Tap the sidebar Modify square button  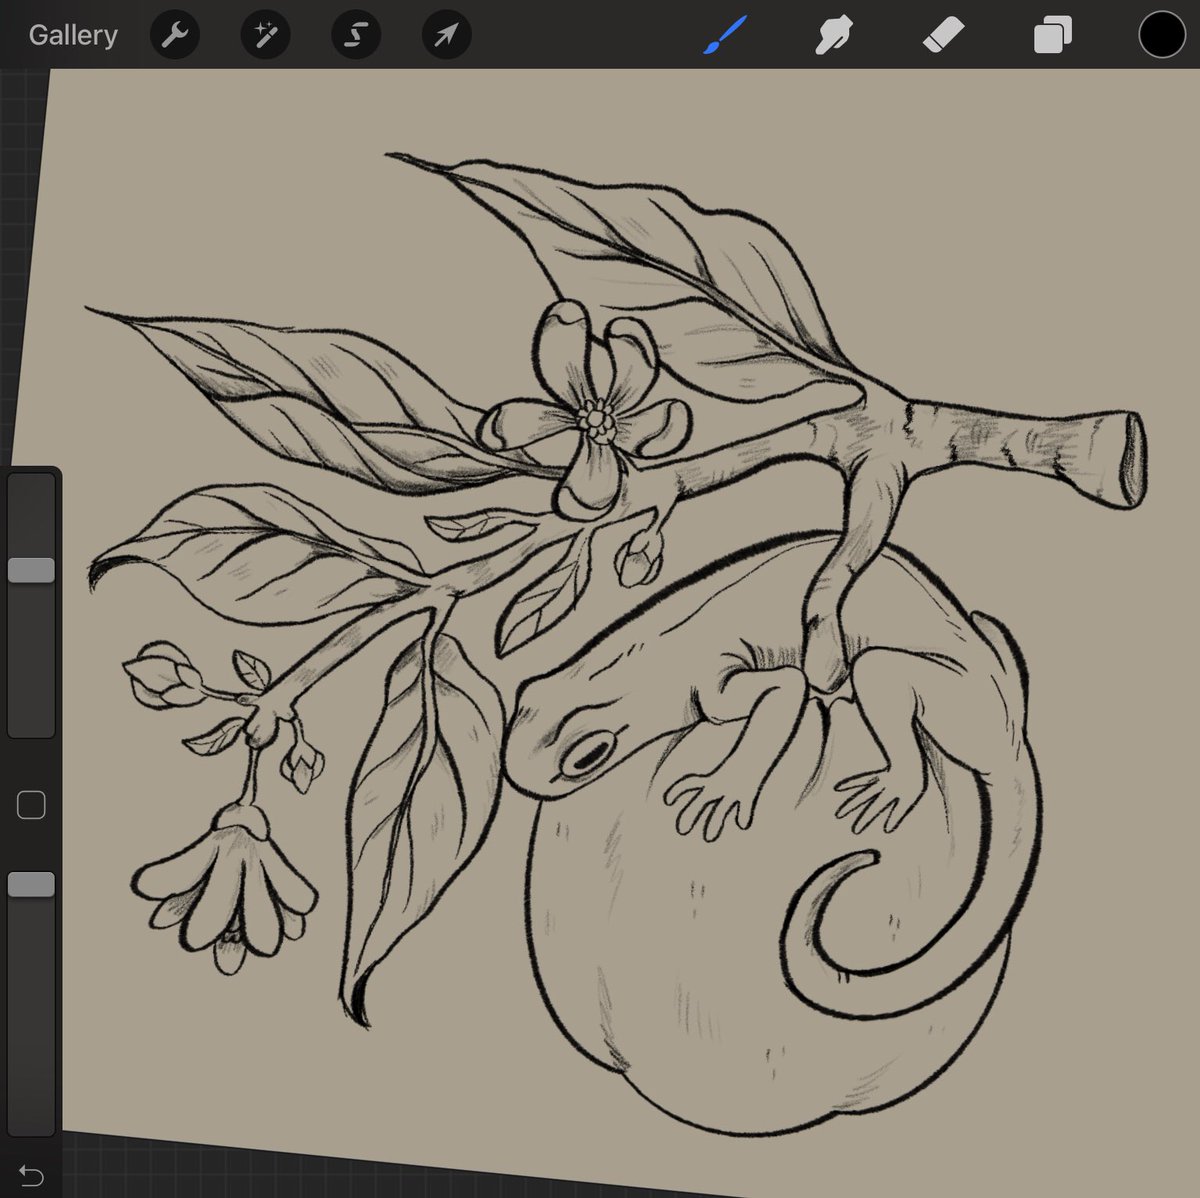(31, 805)
